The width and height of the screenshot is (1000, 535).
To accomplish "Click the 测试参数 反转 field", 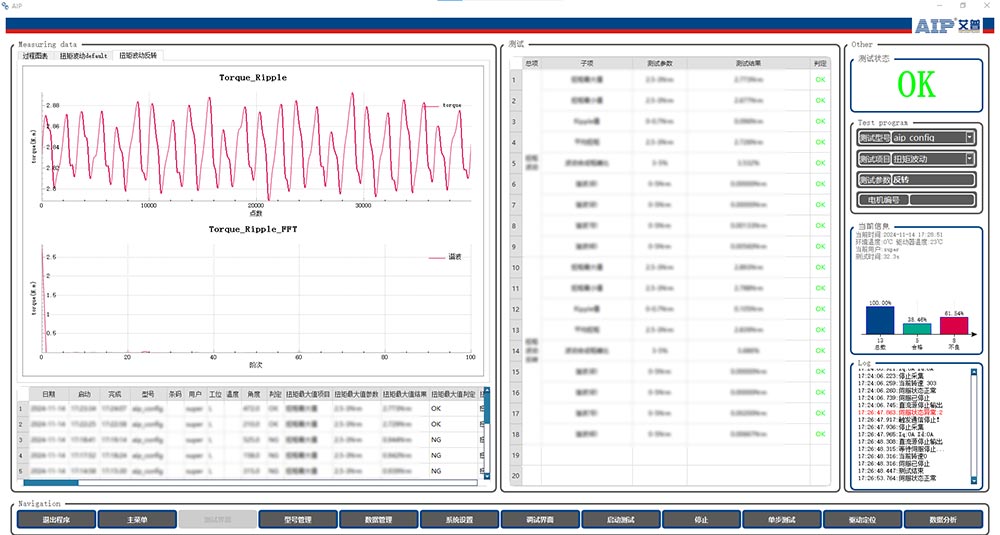I will pos(932,180).
